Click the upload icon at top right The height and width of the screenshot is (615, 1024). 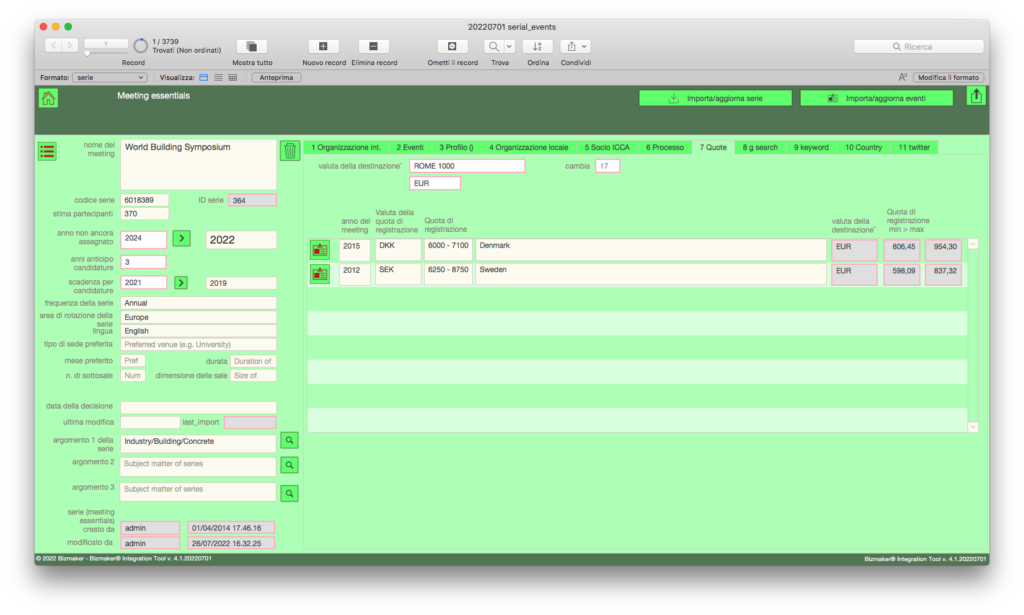(x=976, y=97)
